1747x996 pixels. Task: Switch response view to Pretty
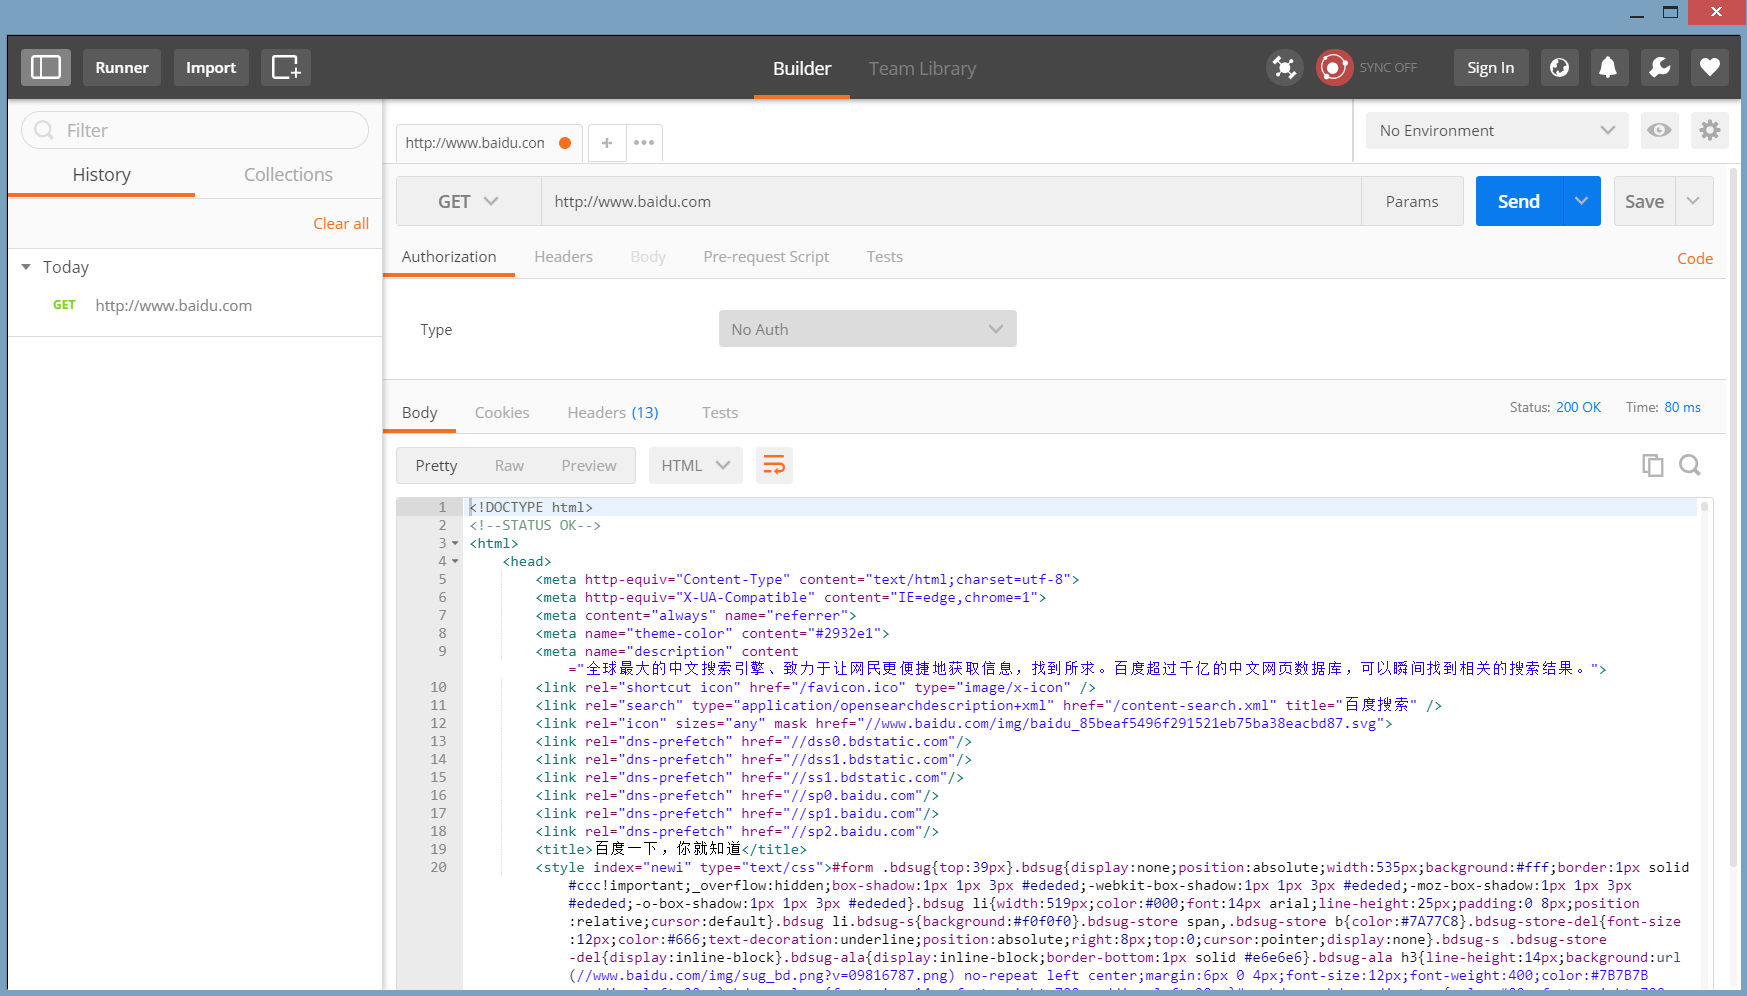[x=436, y=465]
